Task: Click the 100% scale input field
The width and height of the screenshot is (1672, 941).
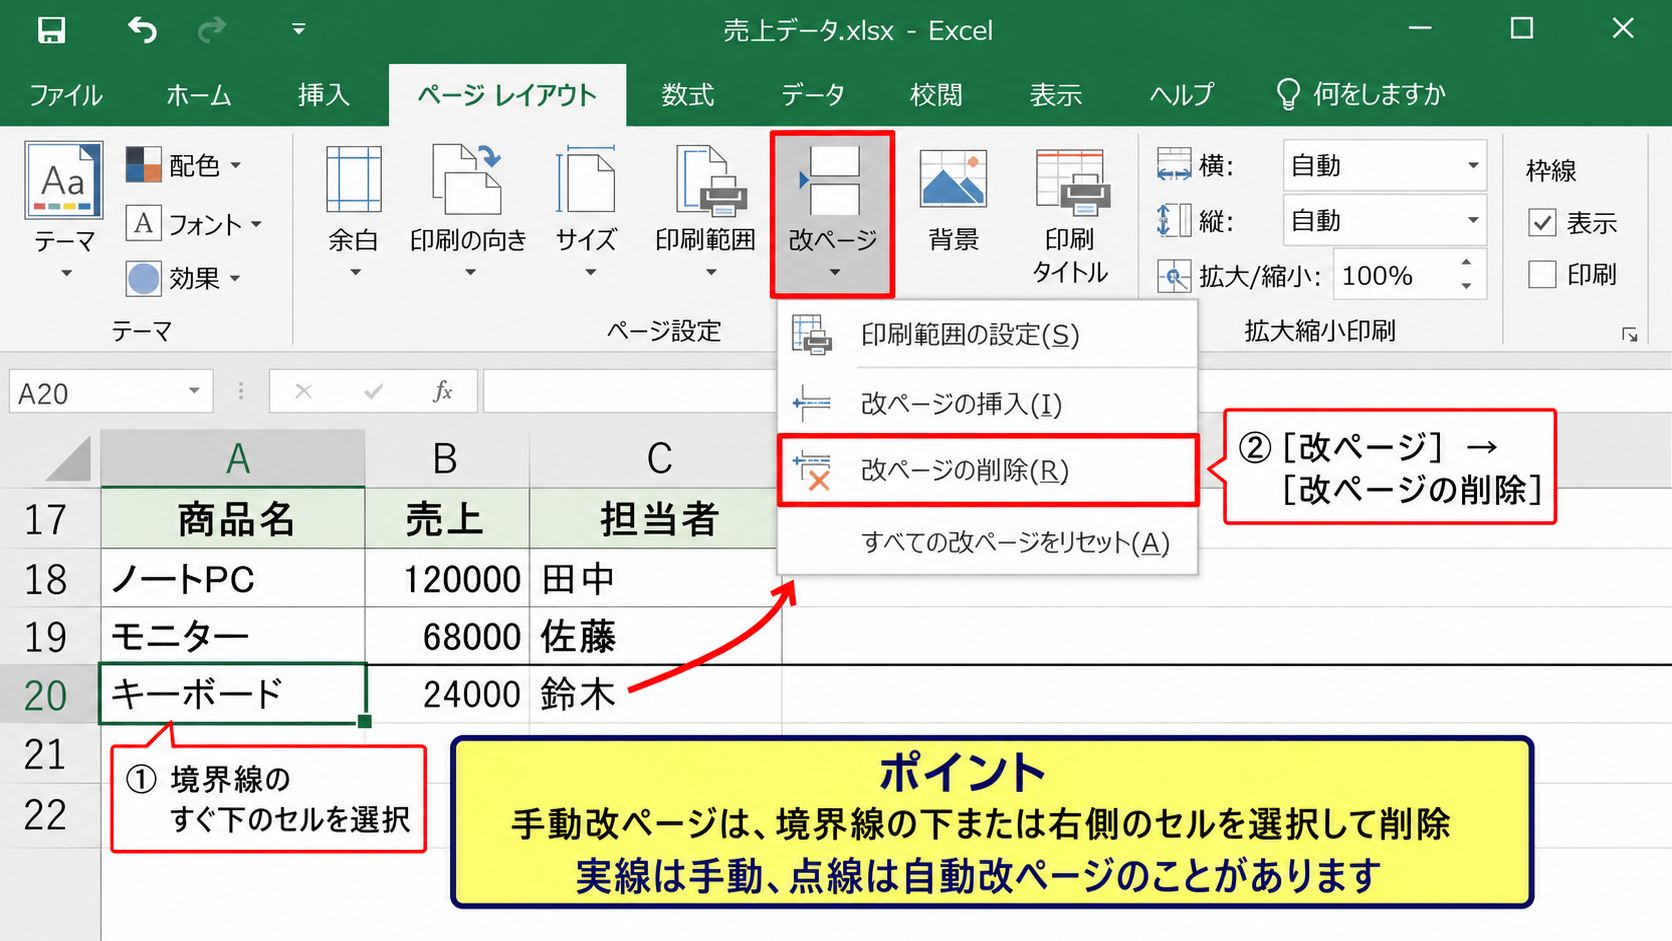Action: pos(1394,275)
